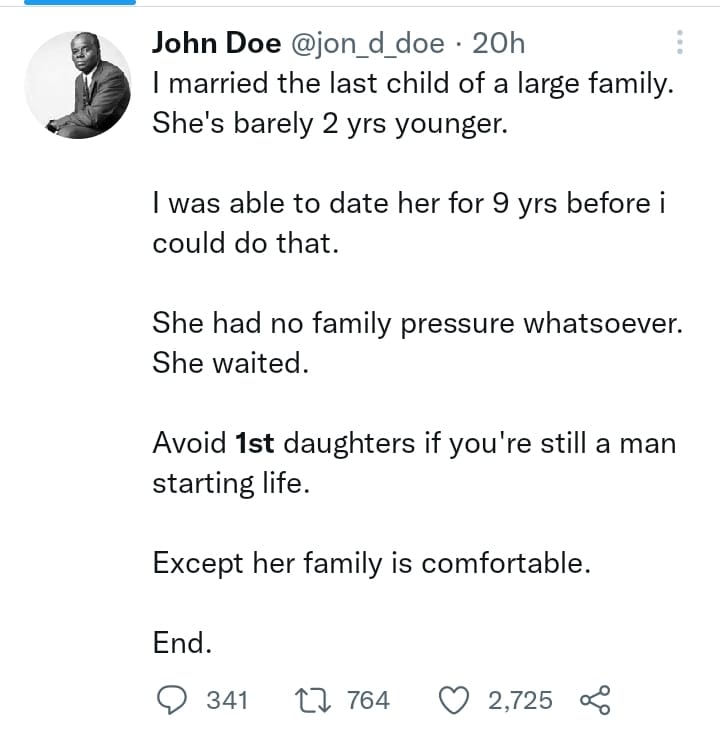Click the share icon beside likes

(595, 700)
